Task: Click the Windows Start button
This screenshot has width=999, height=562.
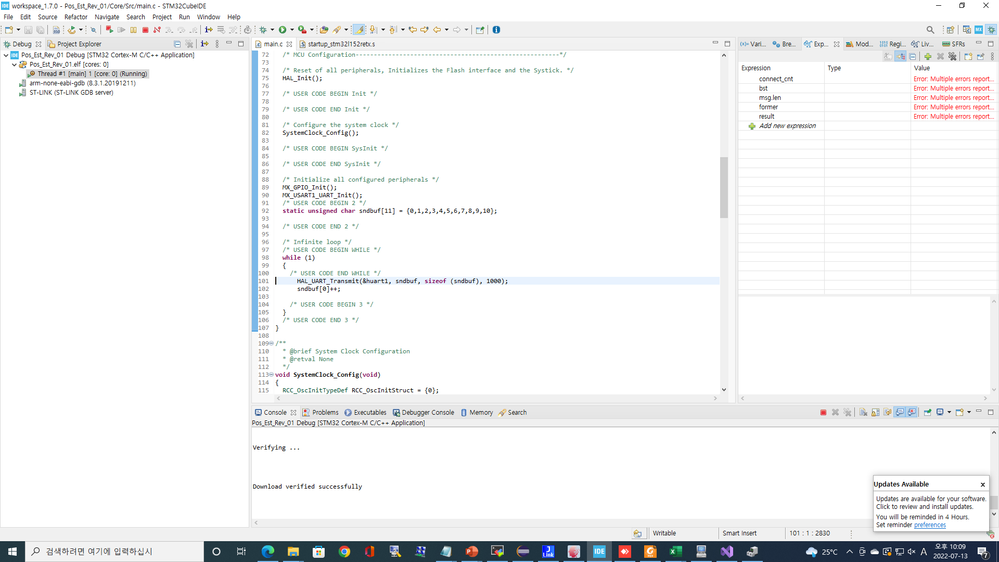Action: (x=12, y=551)
